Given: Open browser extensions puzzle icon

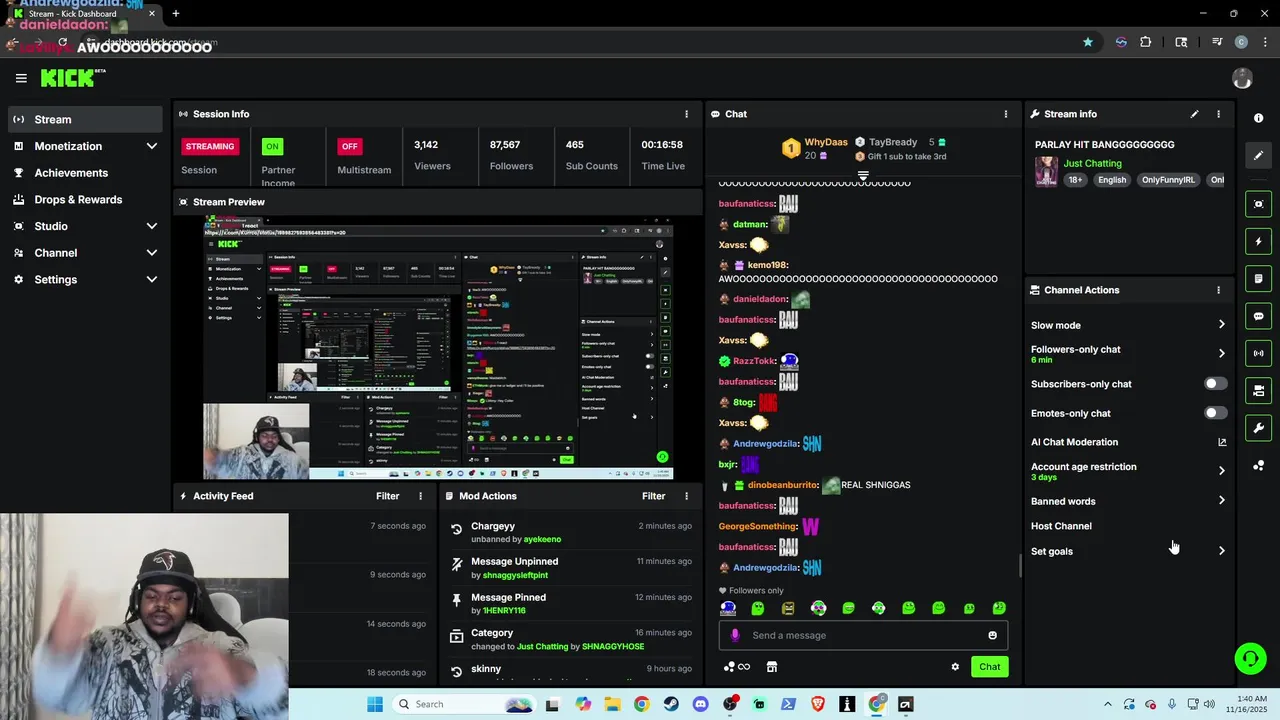Looking at the screenshot, I should tap(1145, 42).
